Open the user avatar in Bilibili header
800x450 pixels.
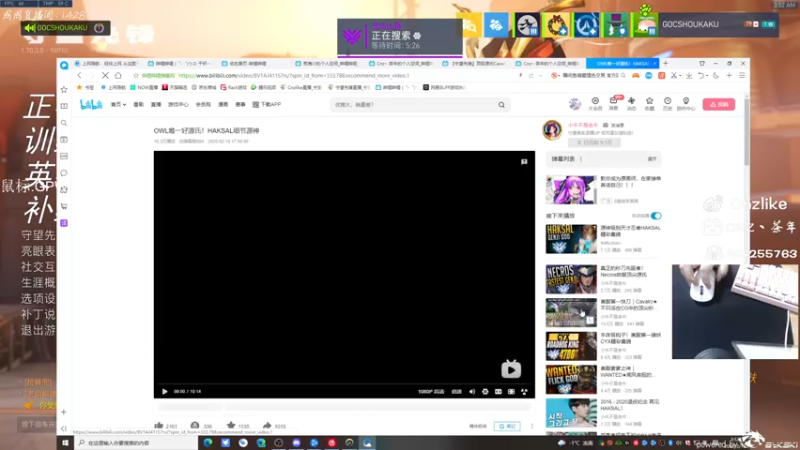575,104
